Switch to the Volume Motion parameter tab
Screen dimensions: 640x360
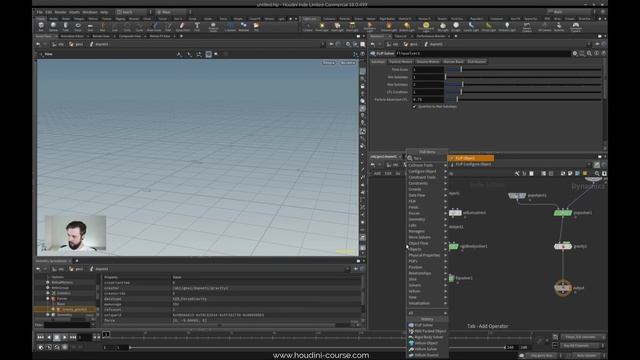click(x=428, y=62)
